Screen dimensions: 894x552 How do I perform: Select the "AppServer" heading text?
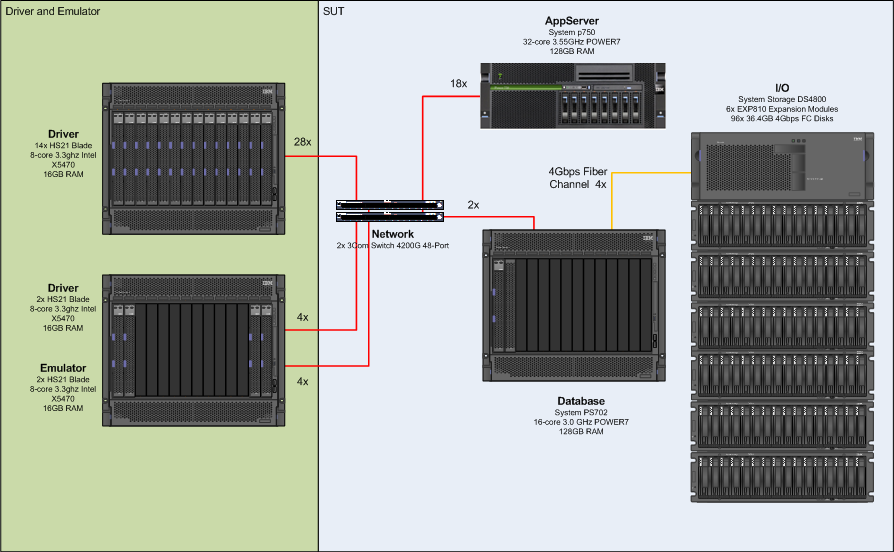[572, 20]
